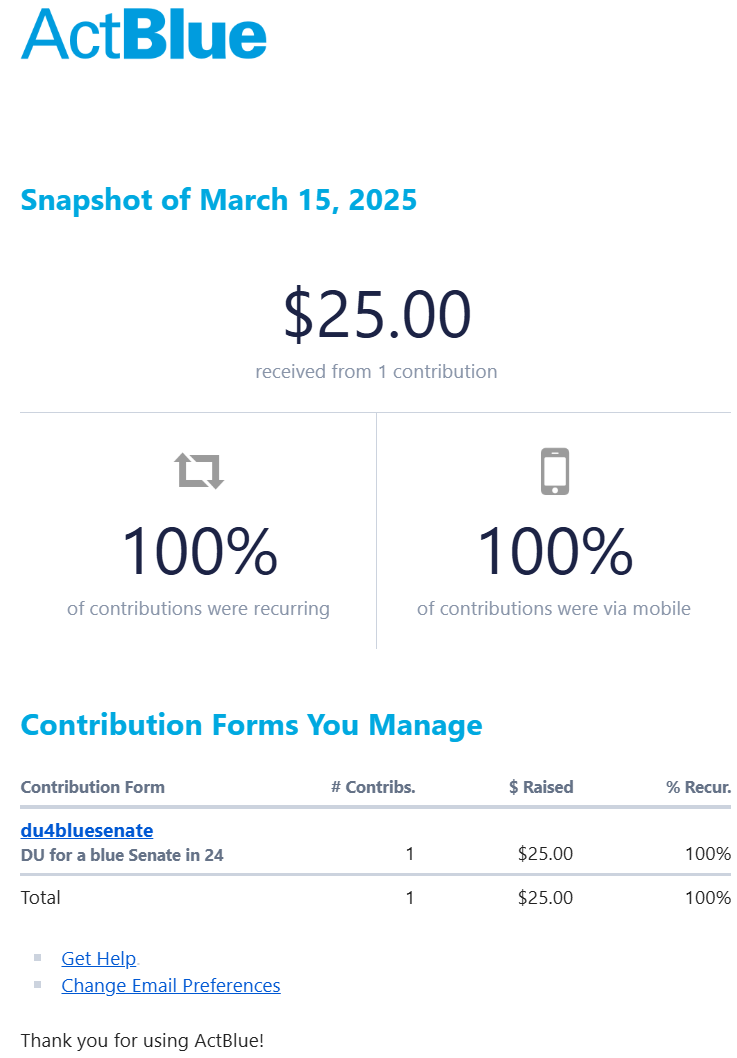The image size is (737, 1058).
Task: Click the Snapshot of March 15, 2025 heading
Action: 218,200
